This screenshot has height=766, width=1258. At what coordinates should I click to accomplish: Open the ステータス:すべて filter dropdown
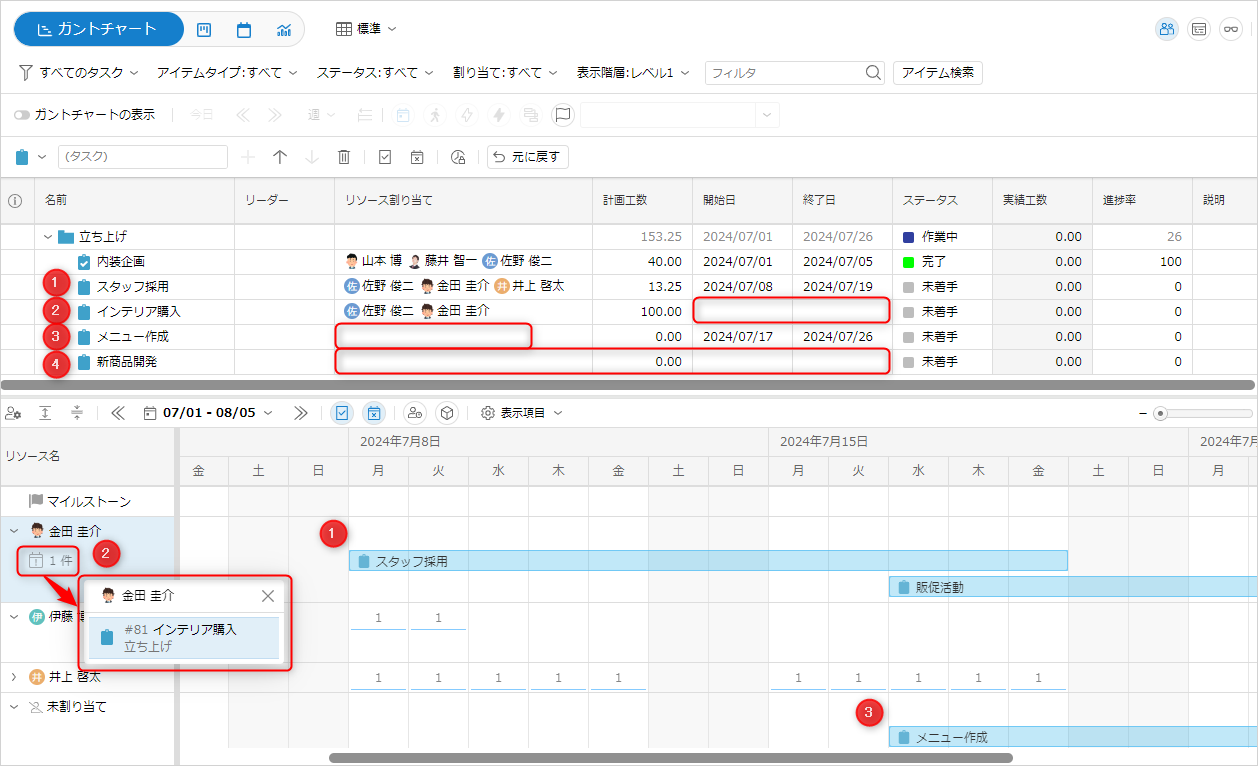click(x=375, y=73)
